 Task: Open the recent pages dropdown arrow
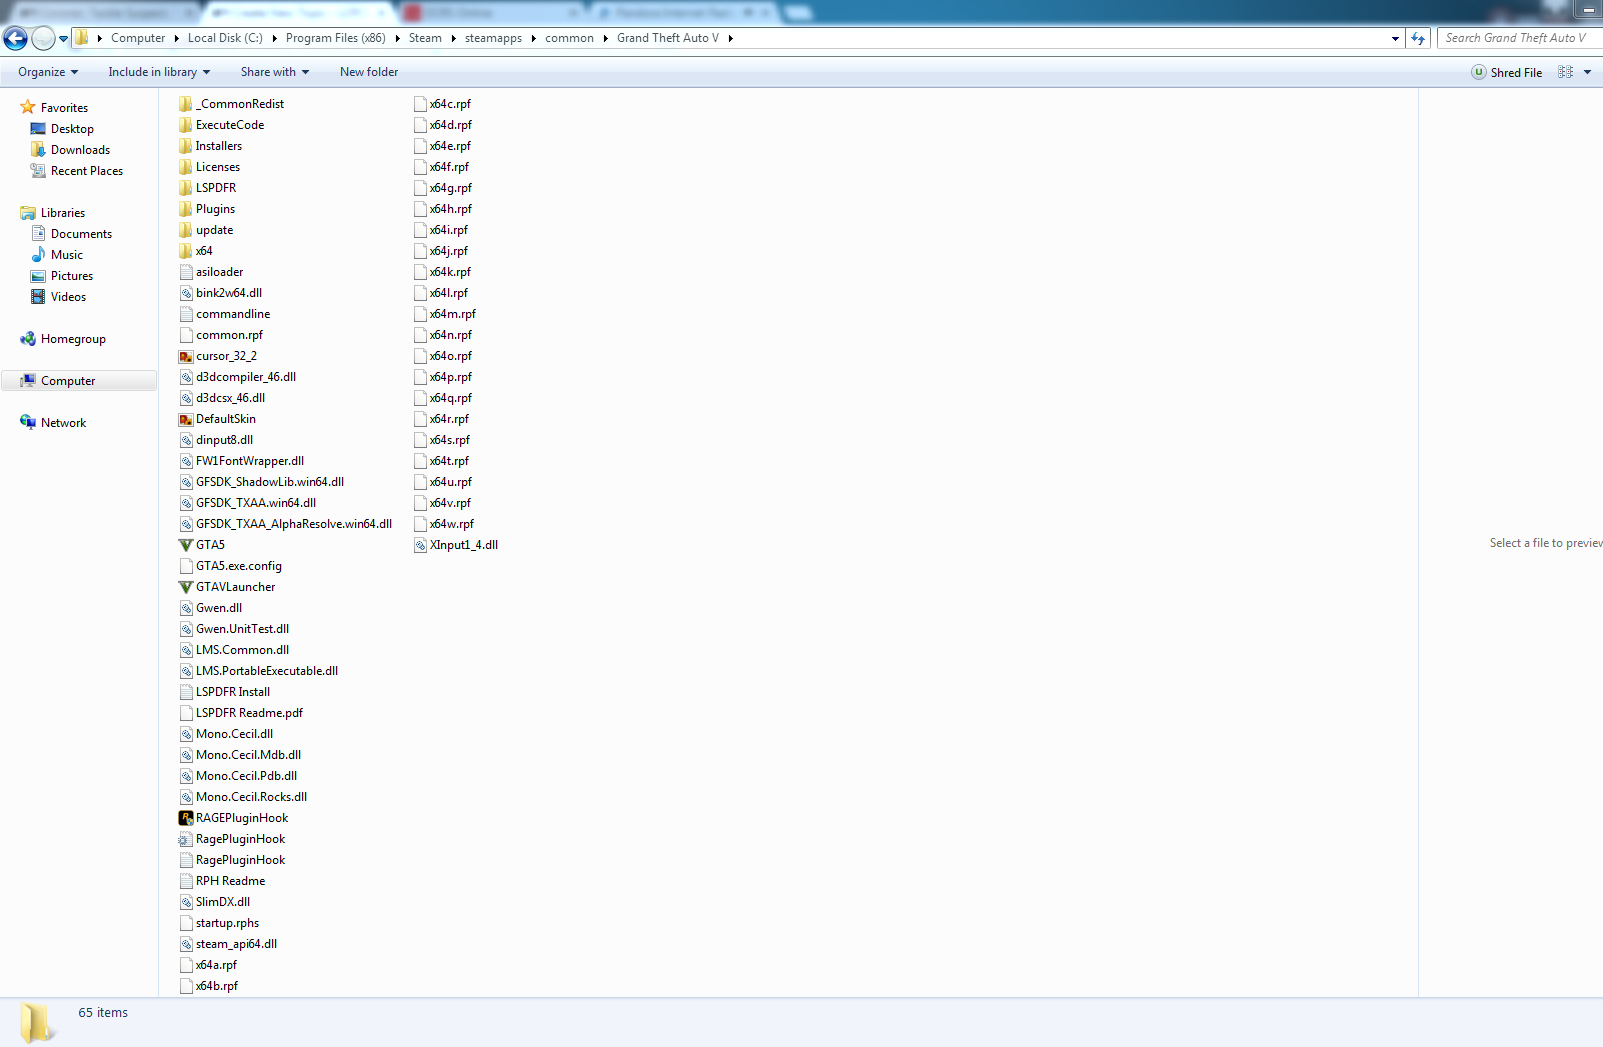click(x=64, y=39)
